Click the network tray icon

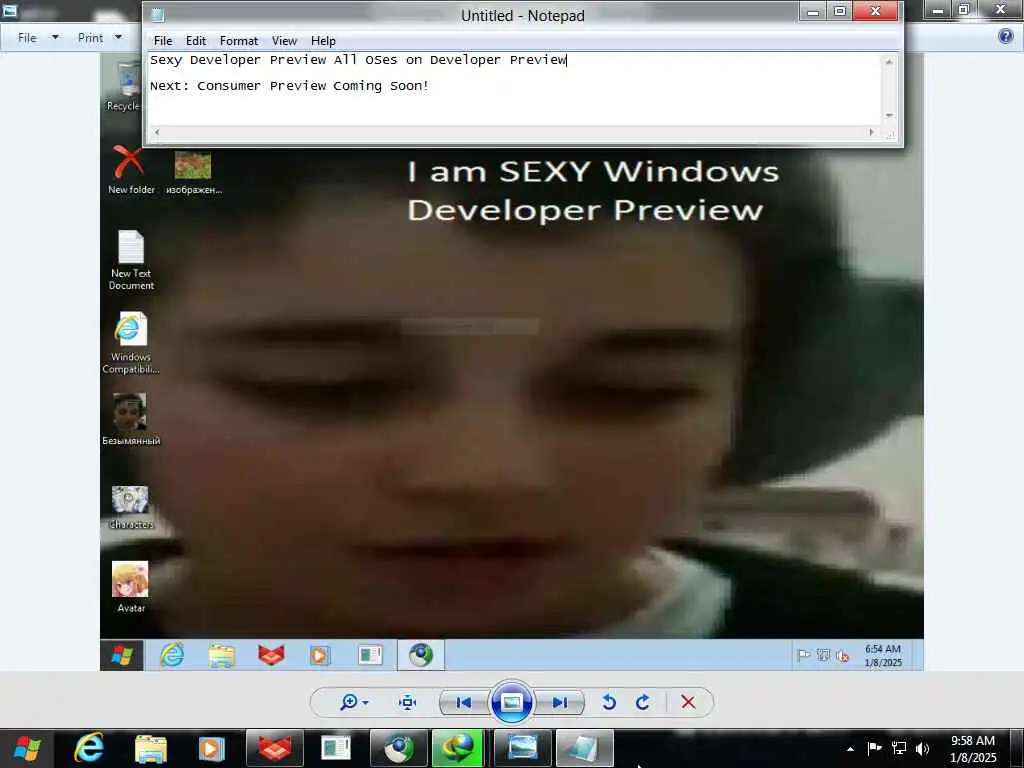[x=899, y=748]
